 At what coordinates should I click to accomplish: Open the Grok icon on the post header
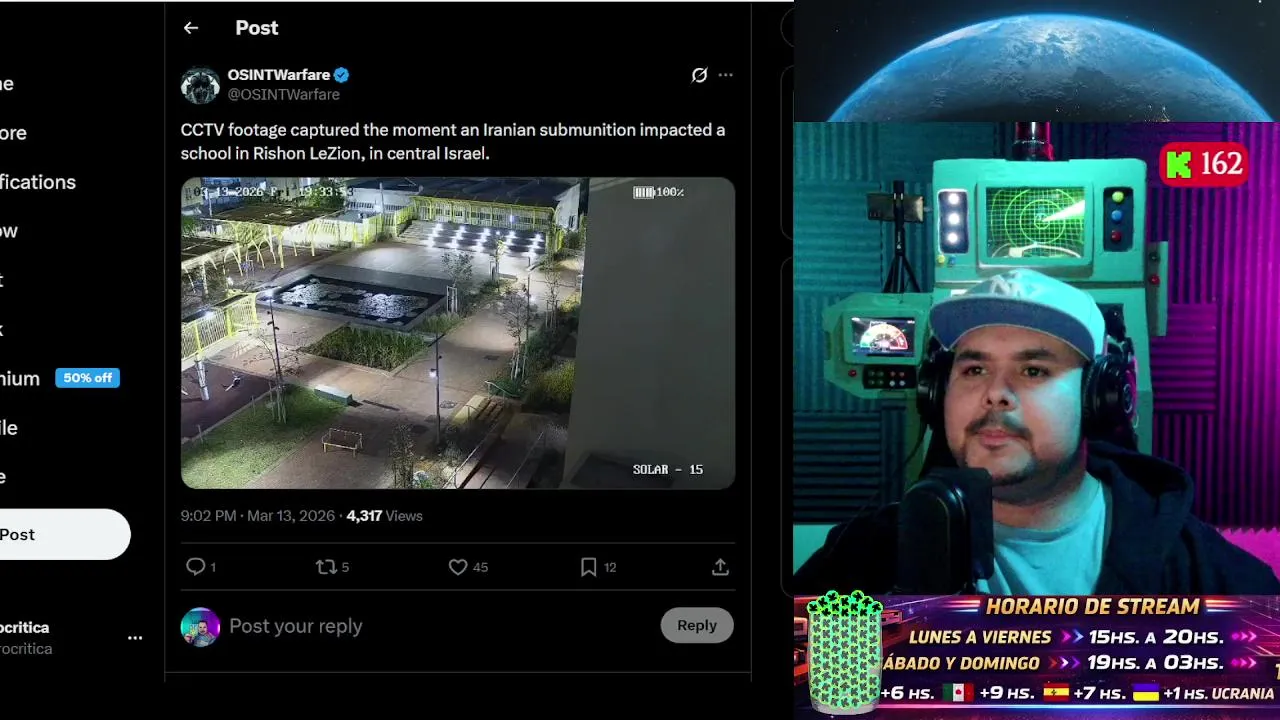point(699,75)
